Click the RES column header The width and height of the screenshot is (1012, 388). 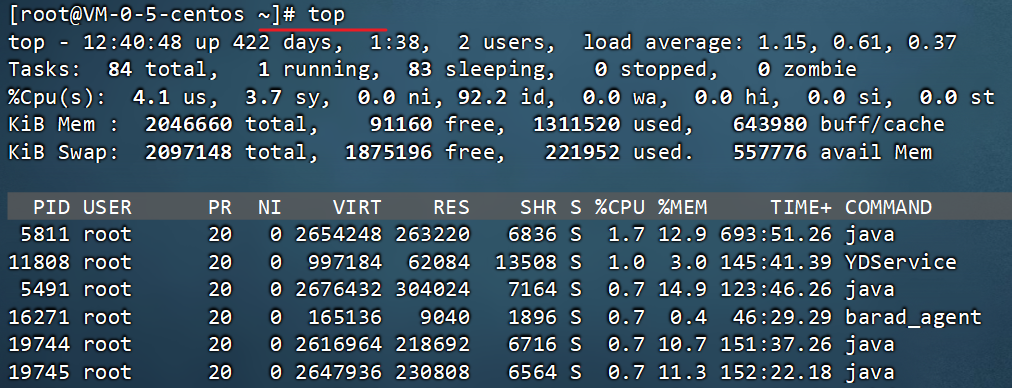[451, 207]
